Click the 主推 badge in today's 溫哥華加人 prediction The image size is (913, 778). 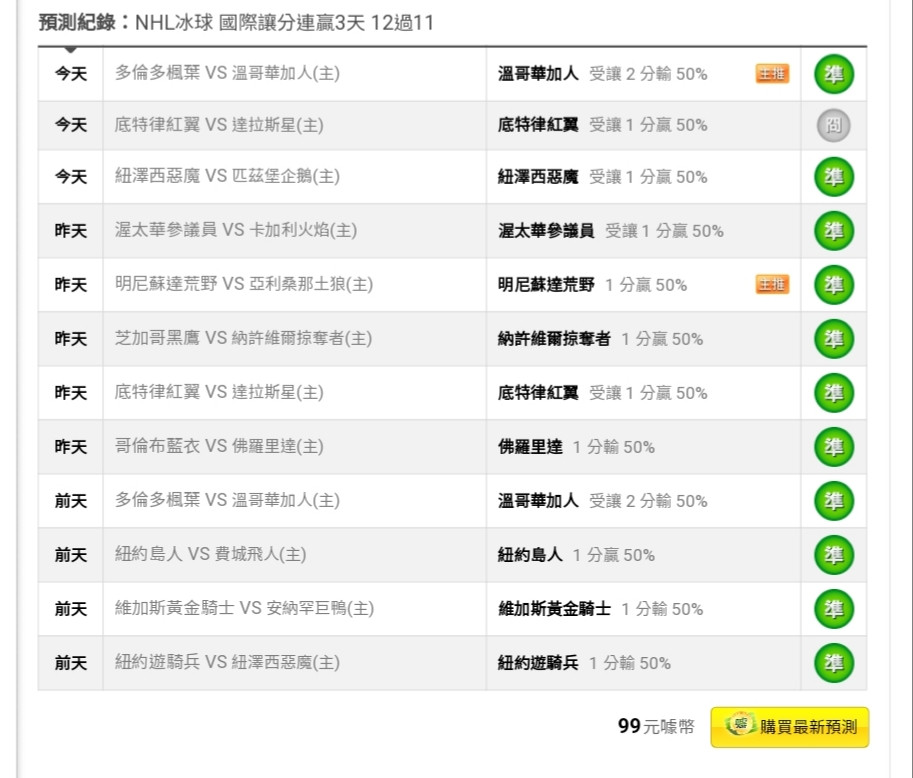772,73
